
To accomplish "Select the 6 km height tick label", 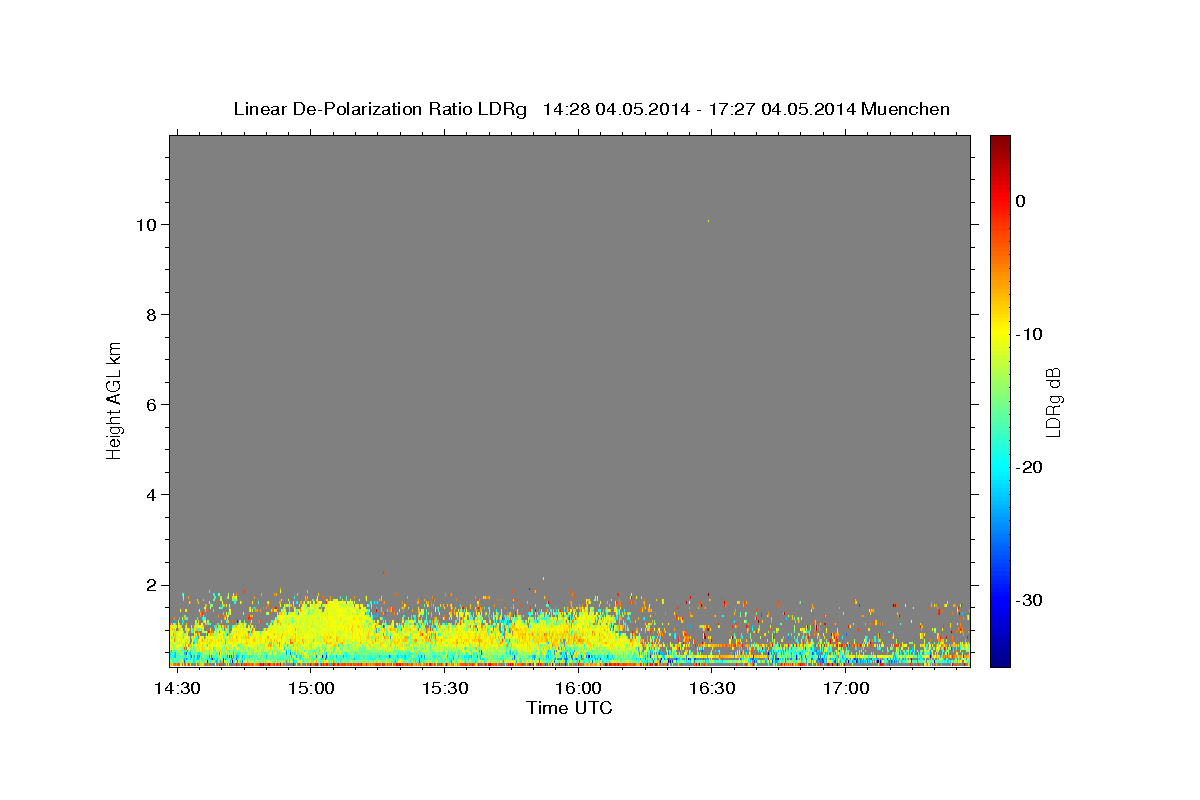I will [x=151, y=405].
